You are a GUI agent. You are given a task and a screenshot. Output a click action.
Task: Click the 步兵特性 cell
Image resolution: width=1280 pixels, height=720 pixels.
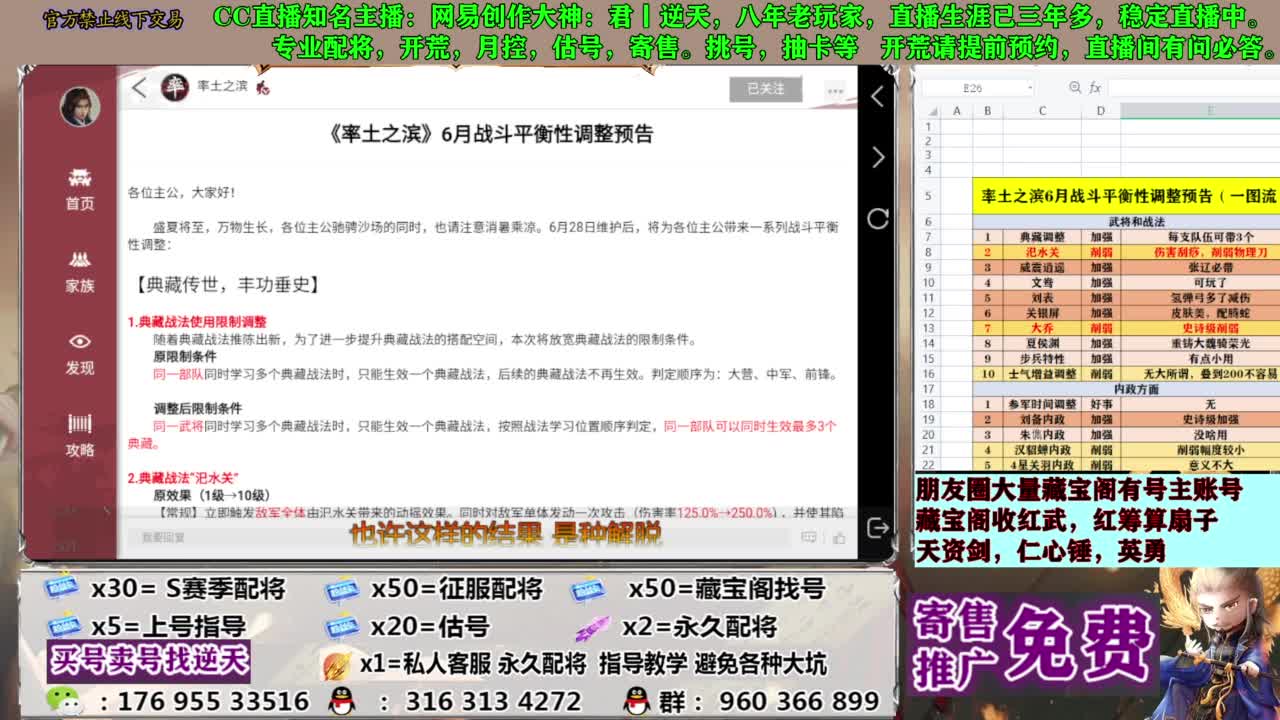coord(1042,358)
